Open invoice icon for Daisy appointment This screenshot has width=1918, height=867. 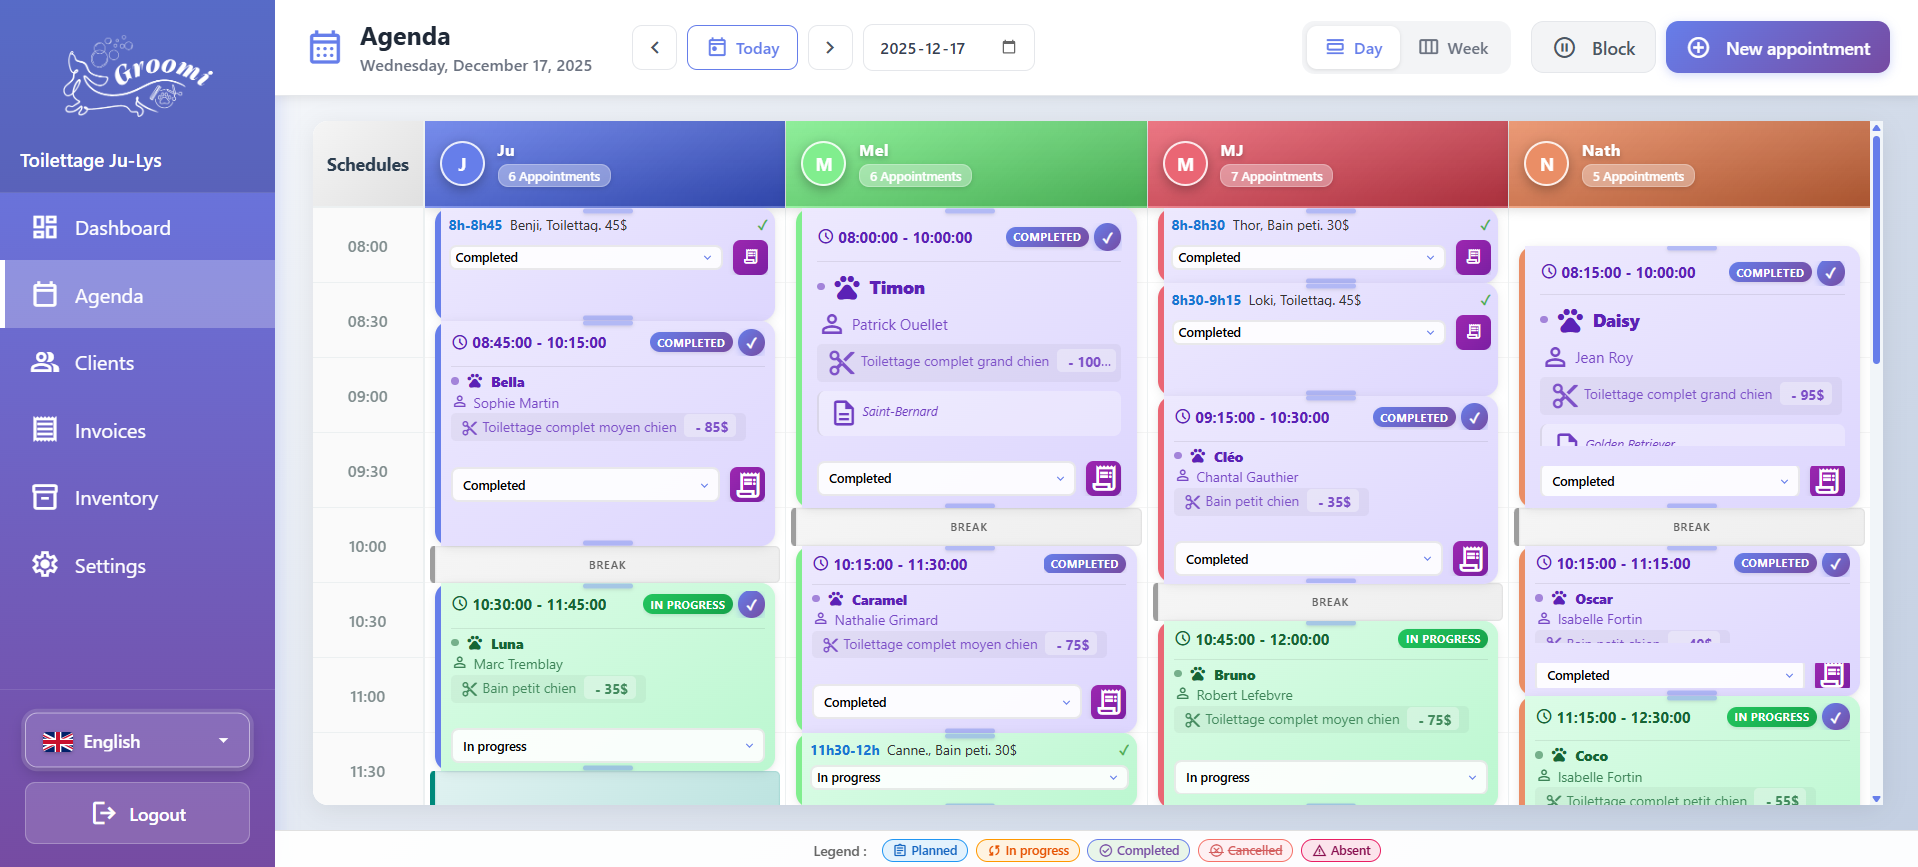point(1827,481)
